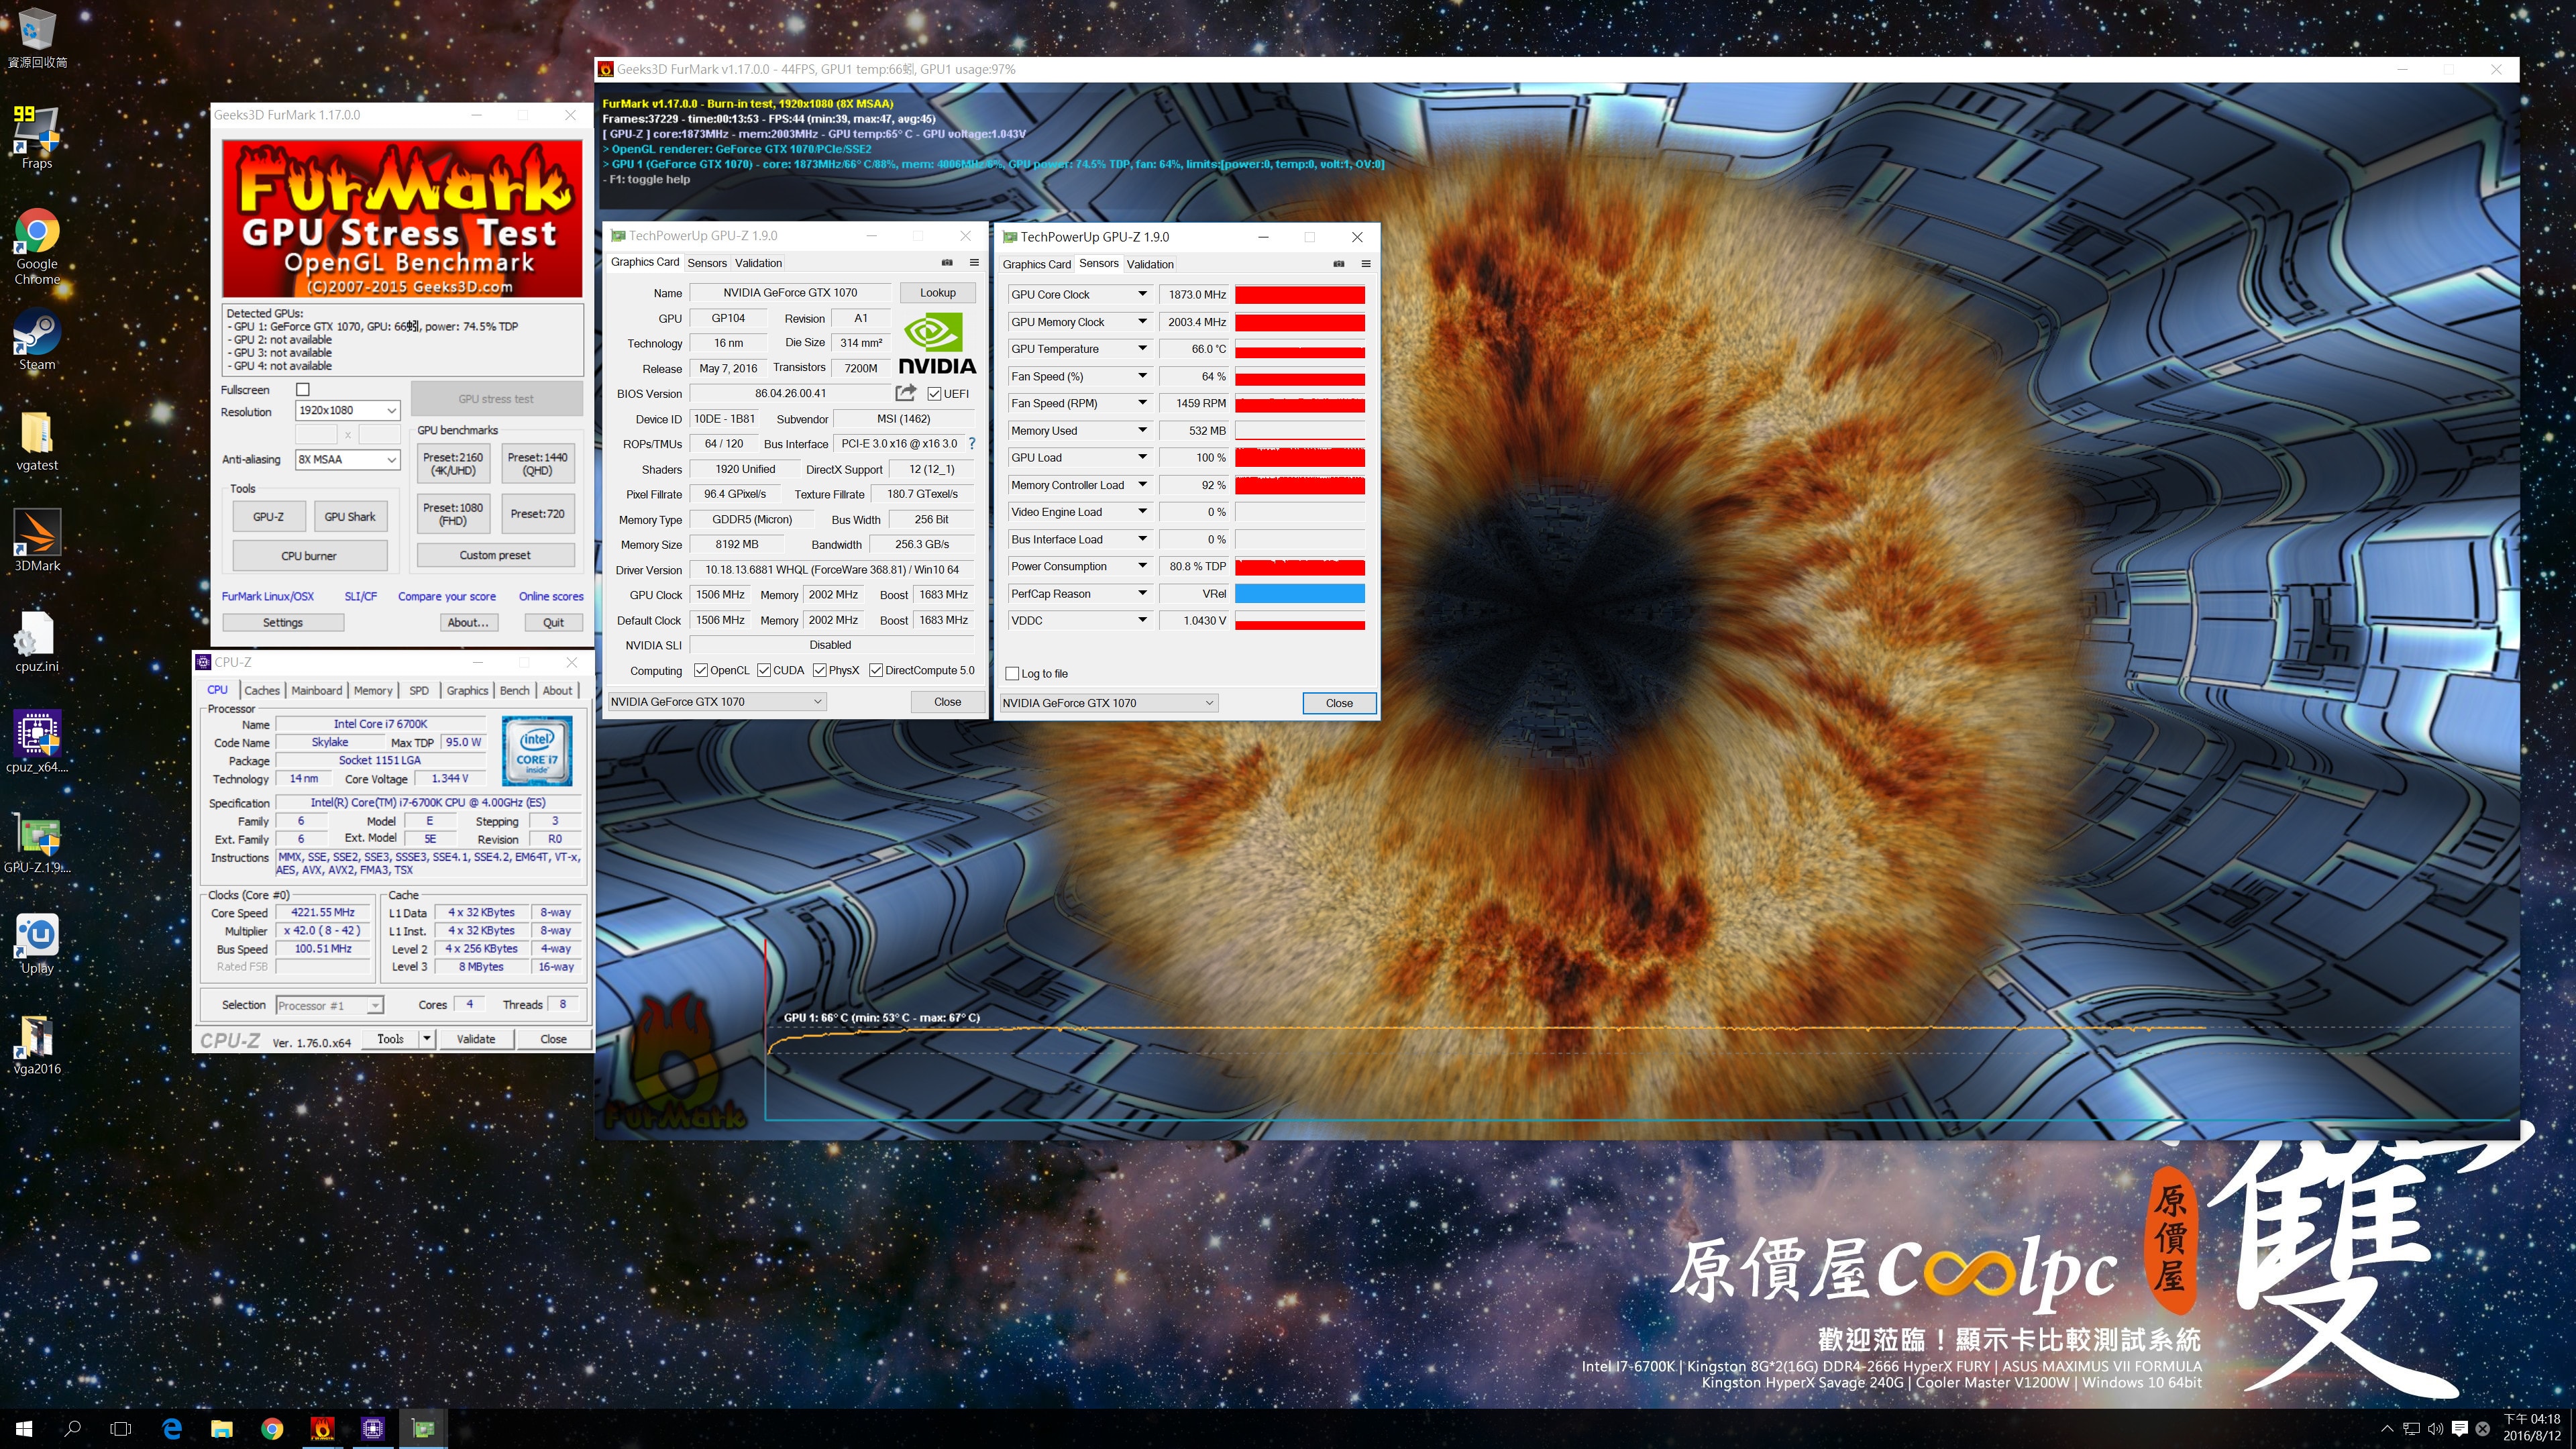Click the Validate button in CPU-Z

pyautogui.click(x=476, y=1038)
